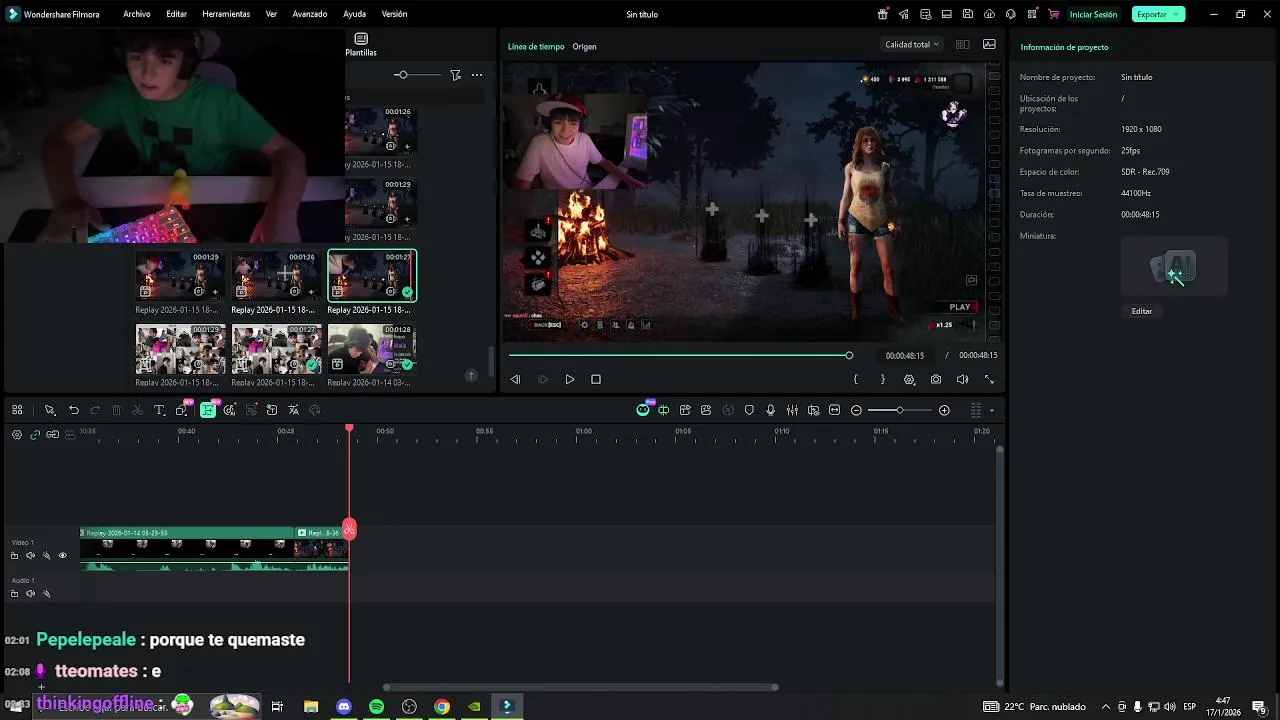Screen dimensions: 1280x720
Task: Open the Herramientas menu
Action: coord(226,14)
